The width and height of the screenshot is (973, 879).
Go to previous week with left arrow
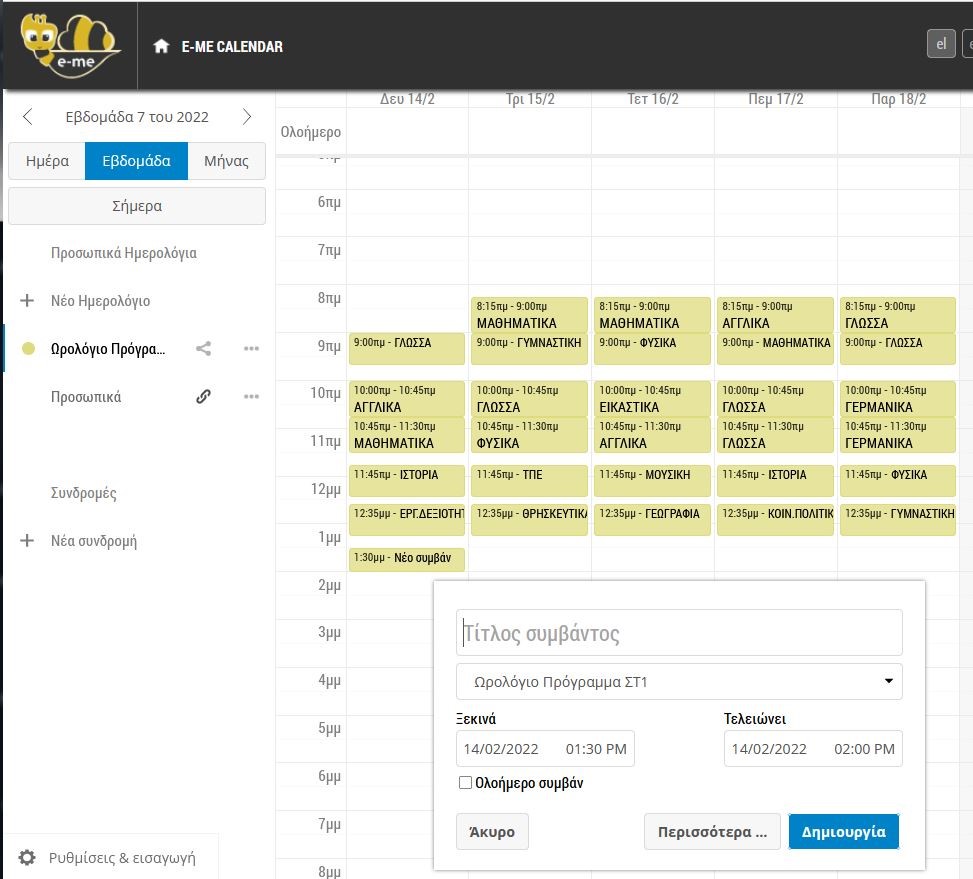28,117
